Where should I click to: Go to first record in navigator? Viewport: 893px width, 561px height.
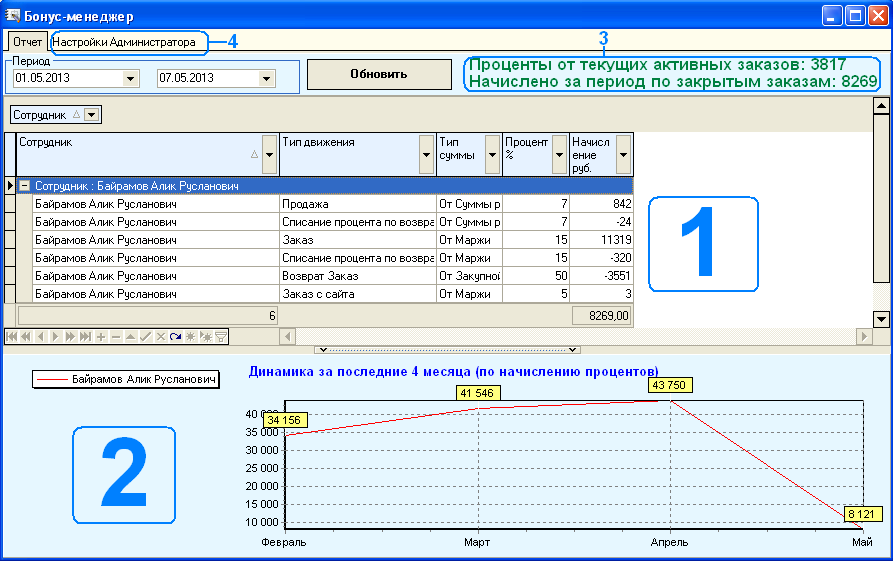[x=11, y=337]
